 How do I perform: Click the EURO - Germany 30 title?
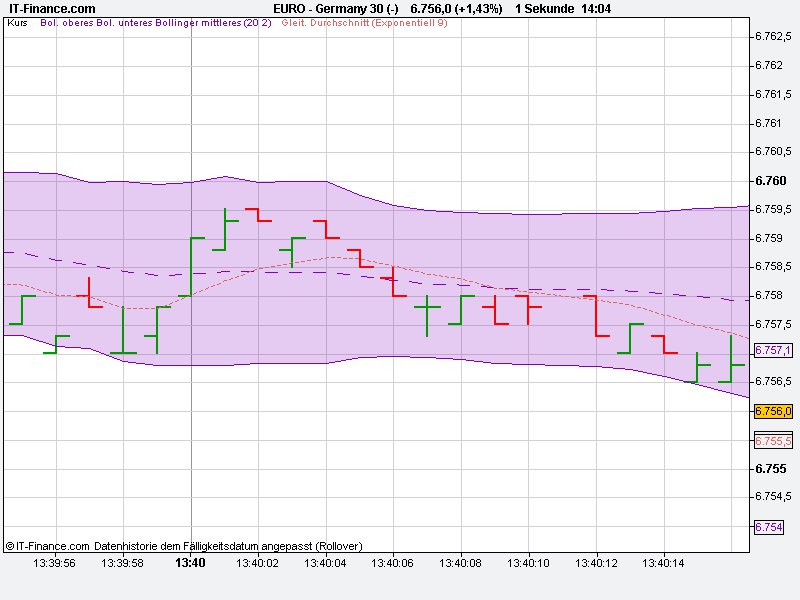tap(330, 7)
